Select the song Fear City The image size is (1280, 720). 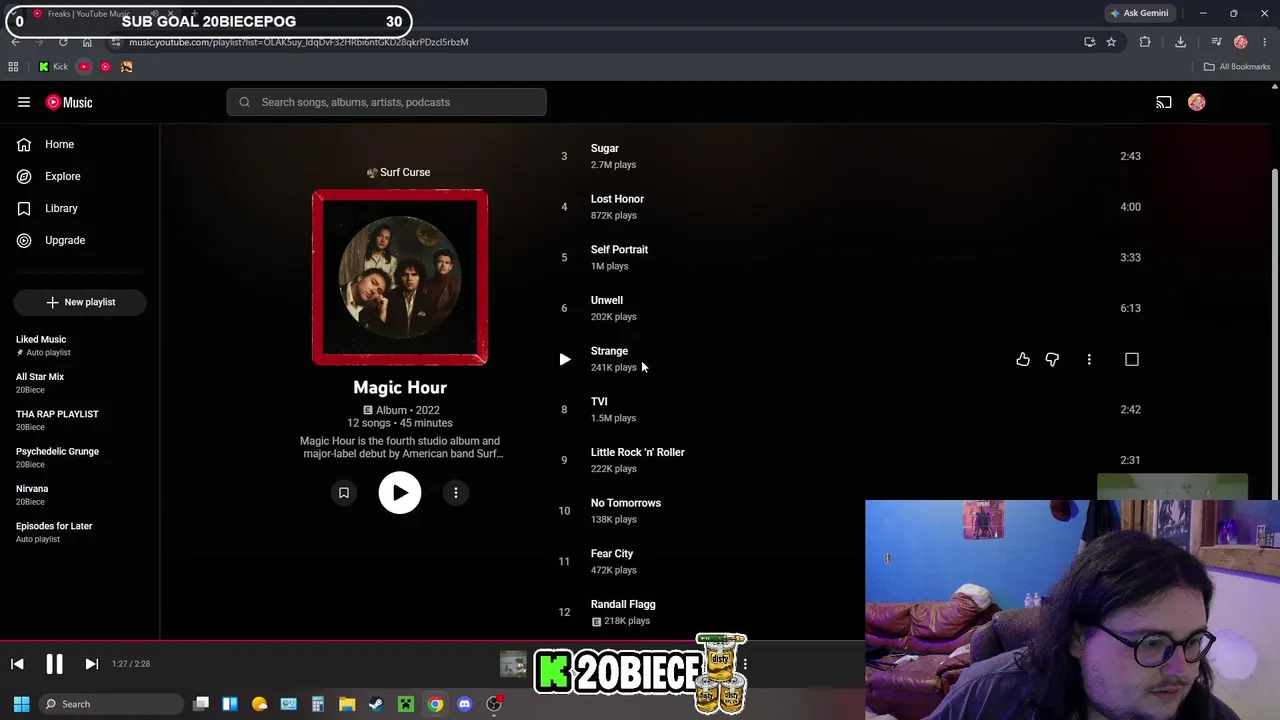pyautogui.click(x=612, y=554)
